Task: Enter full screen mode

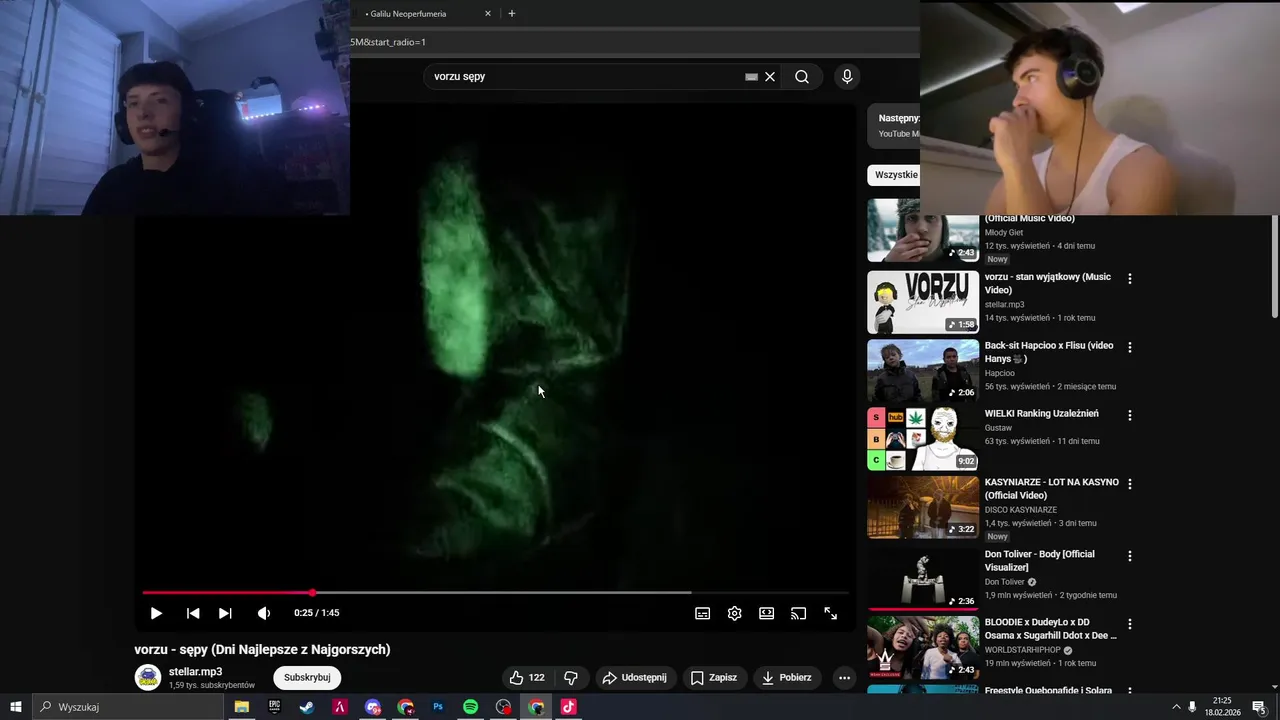Action: pos(830,613)
